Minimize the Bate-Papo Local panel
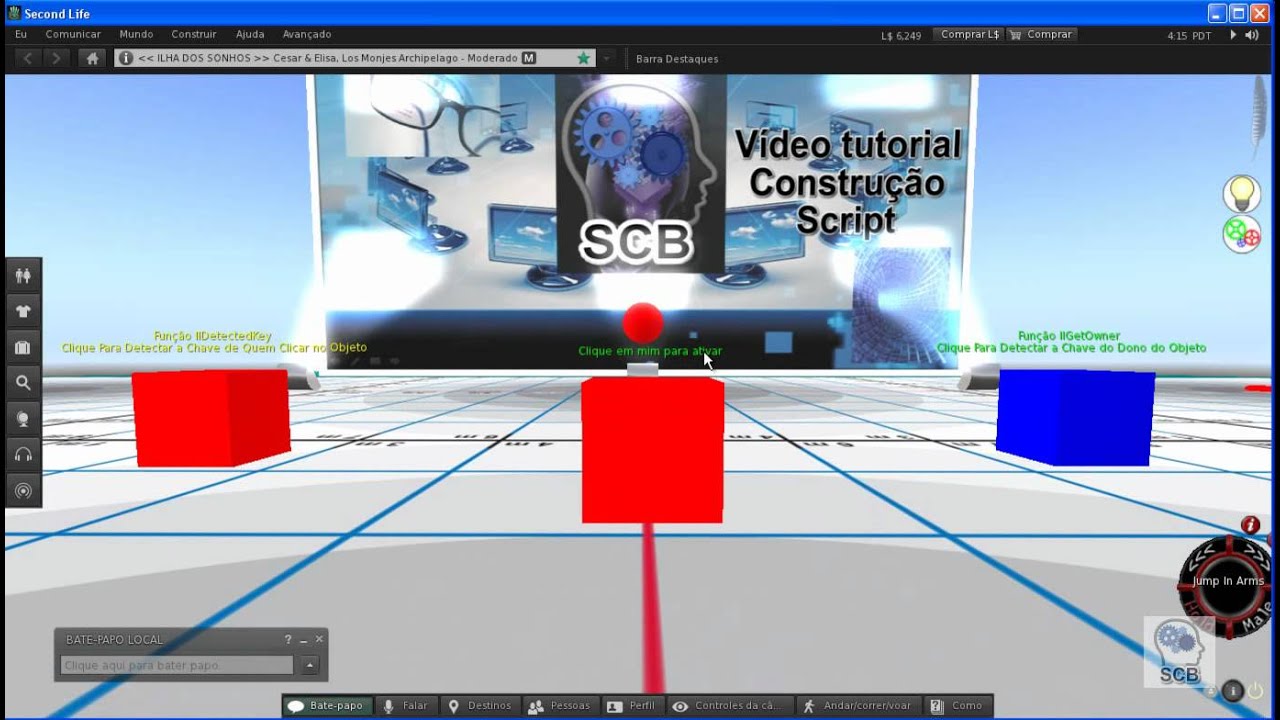This screenshot has height=720, width=1280. click(x=304, y=639)
